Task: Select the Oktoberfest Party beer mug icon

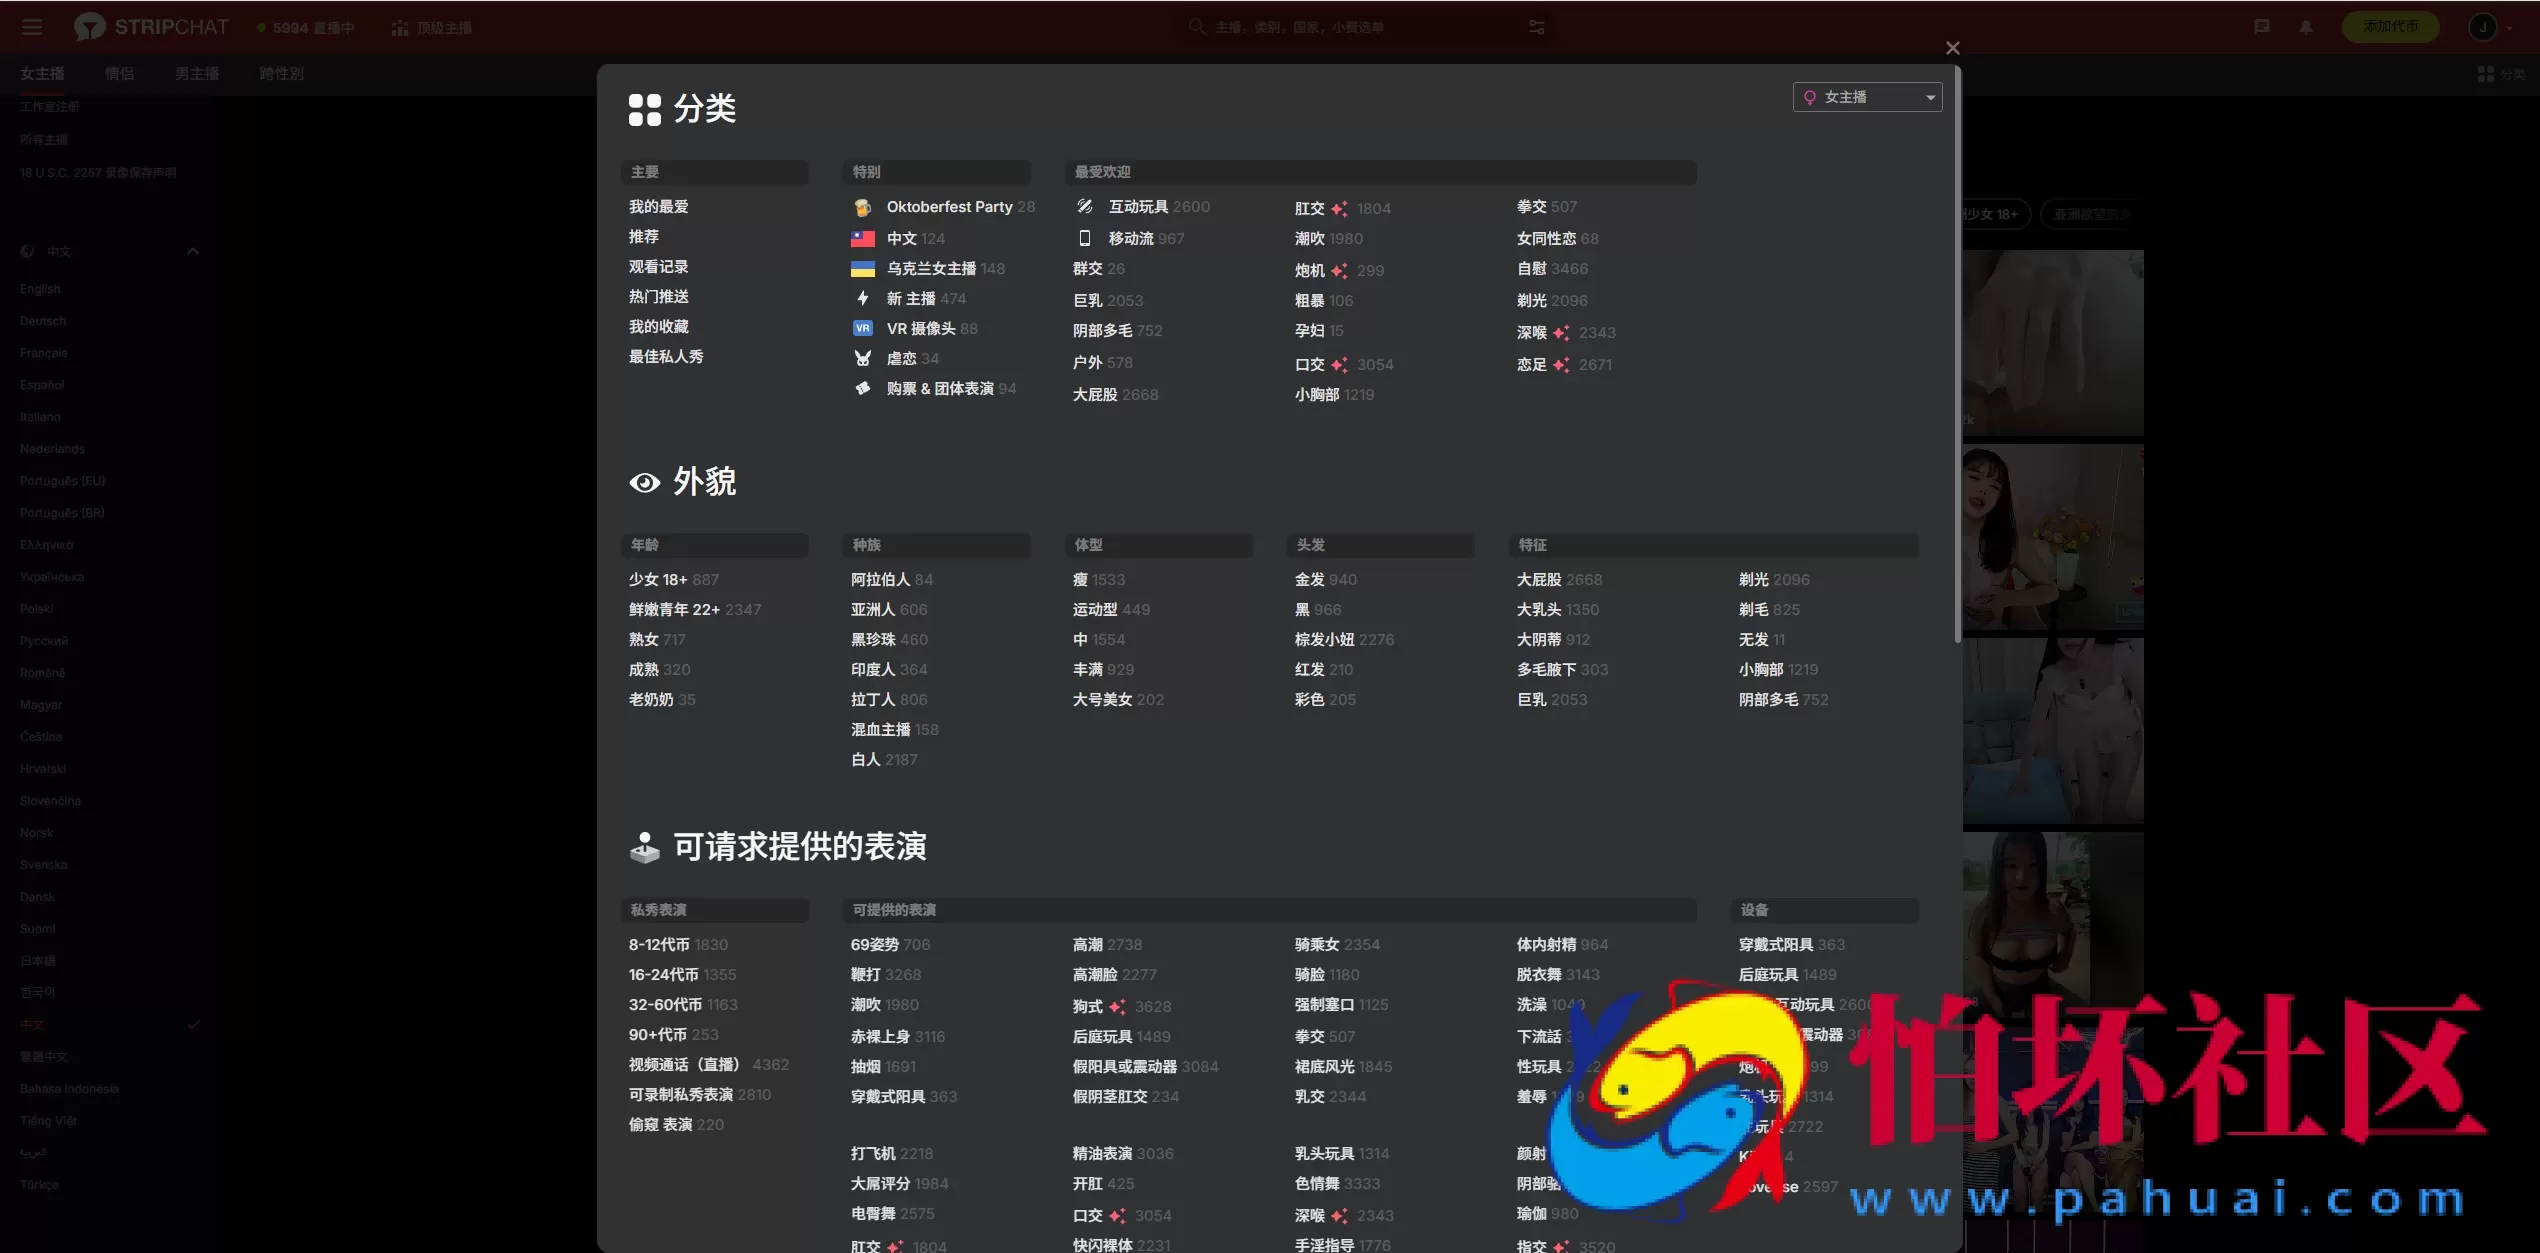Action: click(x=862, y=207)
